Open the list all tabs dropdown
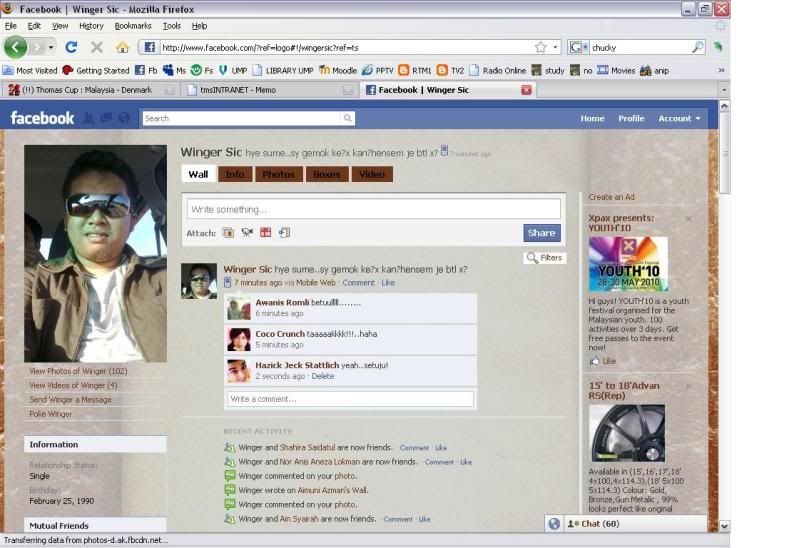799x548 pixels. point(724,90)
